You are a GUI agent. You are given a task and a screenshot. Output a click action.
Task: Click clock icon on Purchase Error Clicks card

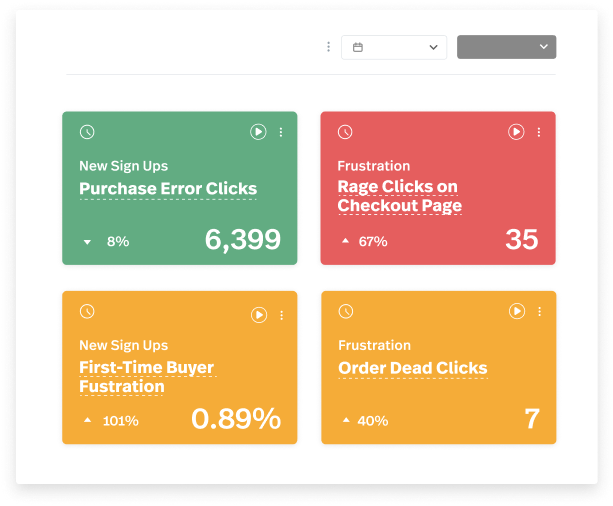[x=87, y=132]
